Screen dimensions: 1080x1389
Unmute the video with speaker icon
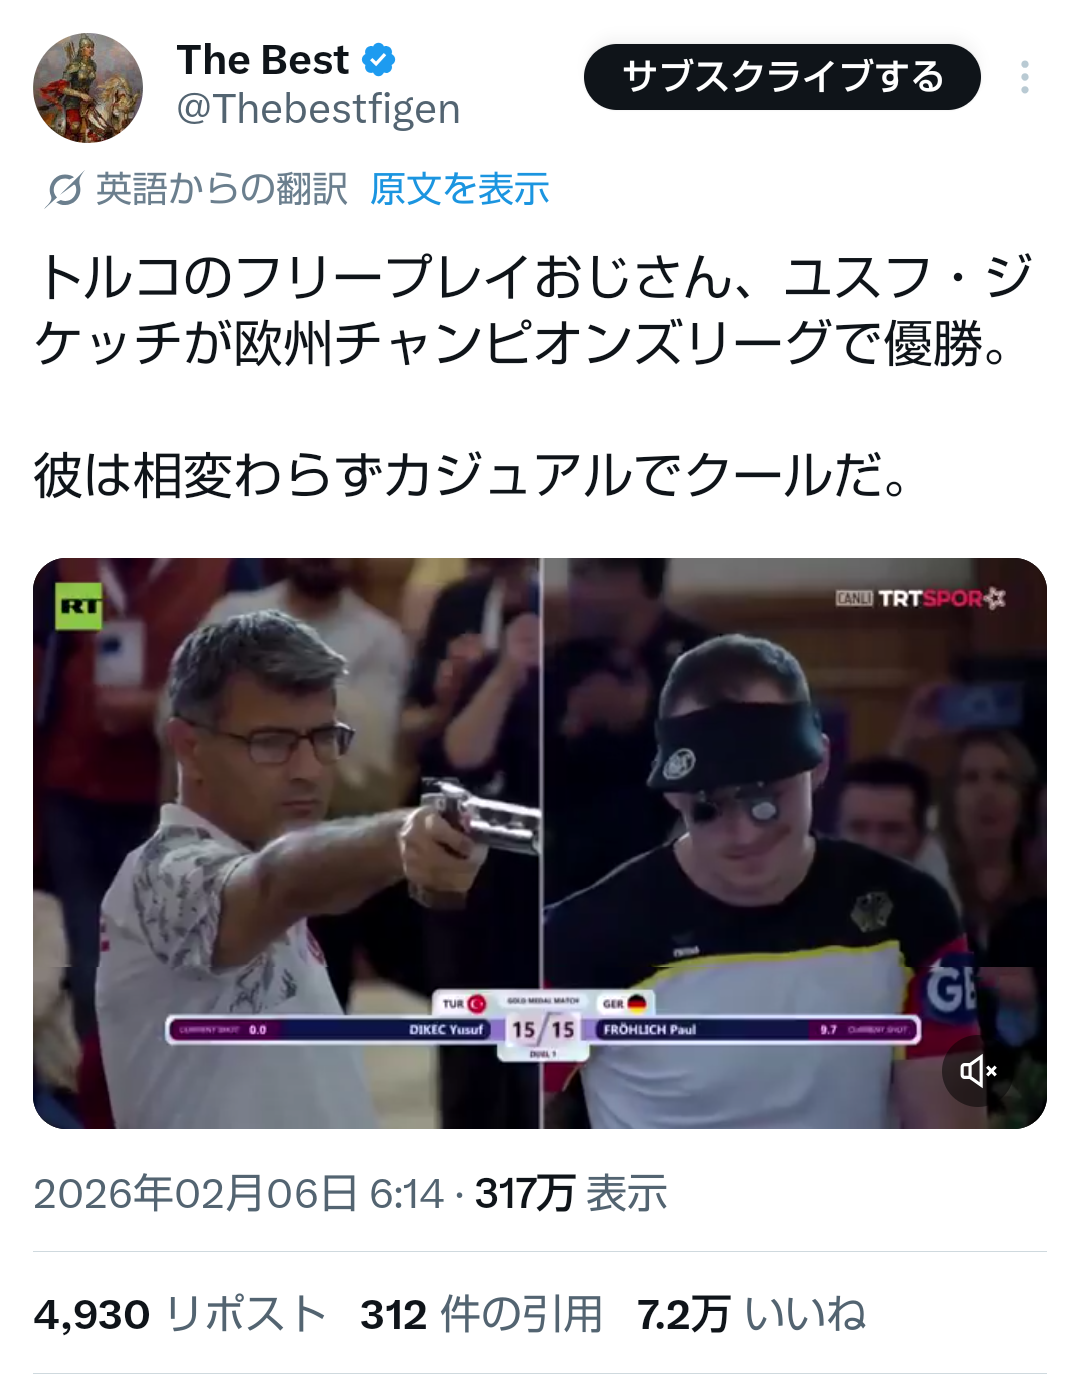click(x=978, y=1071)
